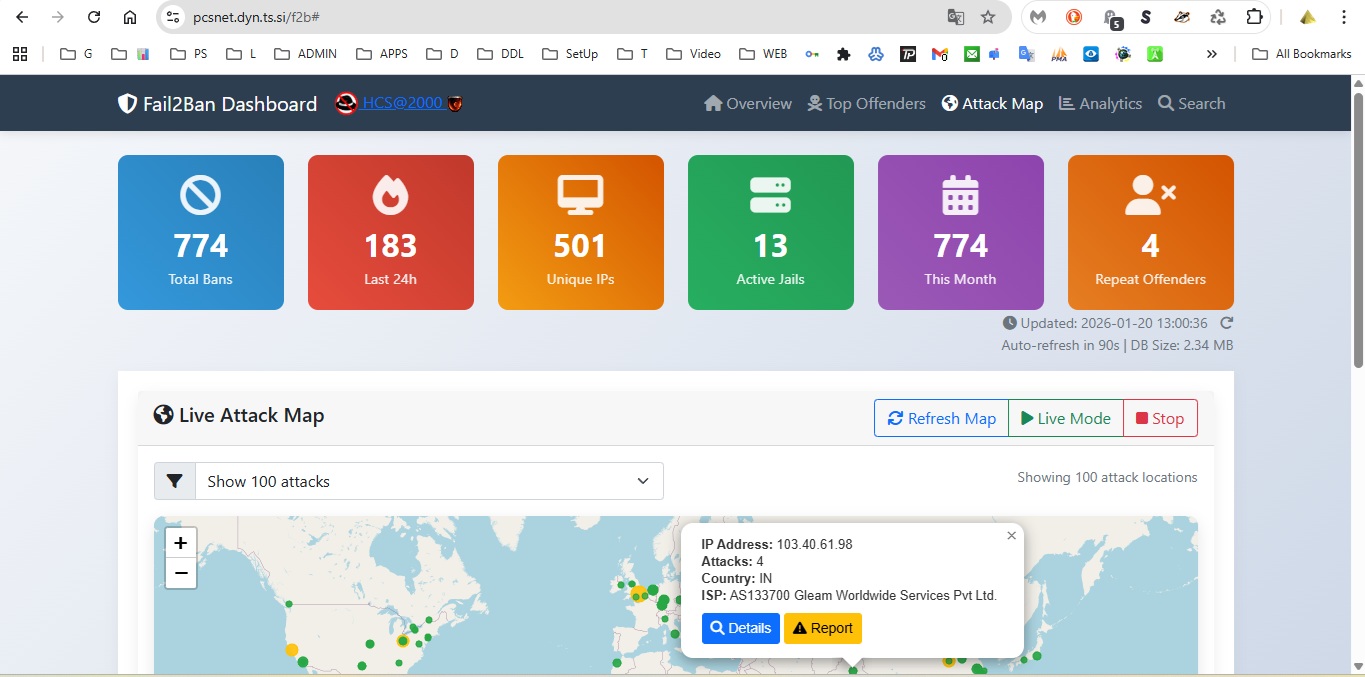Zoom out on the attack map
1365x677 pixels.
tap(181, 573)
